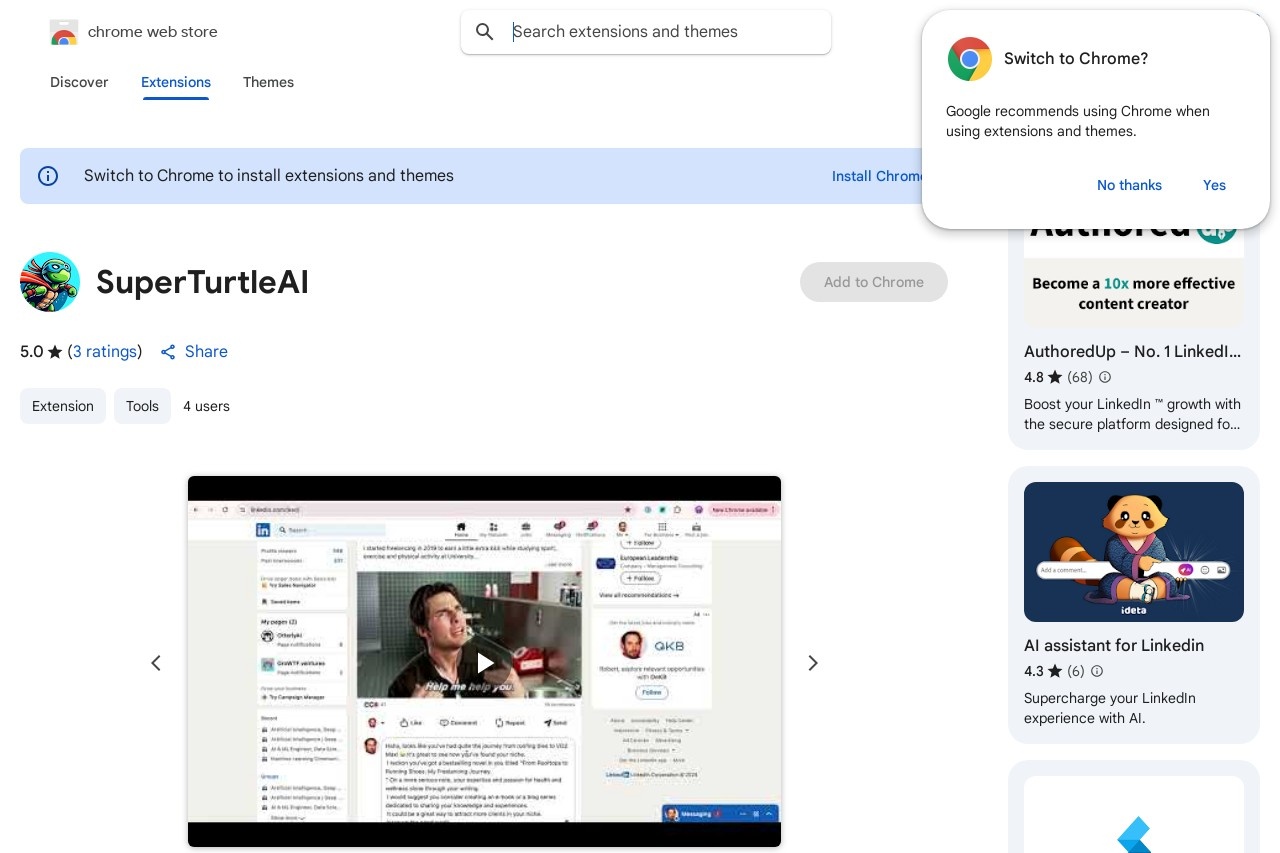Click the Add to Chrome button
Image resolution: width=1280 pixels, height=853 pixels.
click(x=874, y=282)
